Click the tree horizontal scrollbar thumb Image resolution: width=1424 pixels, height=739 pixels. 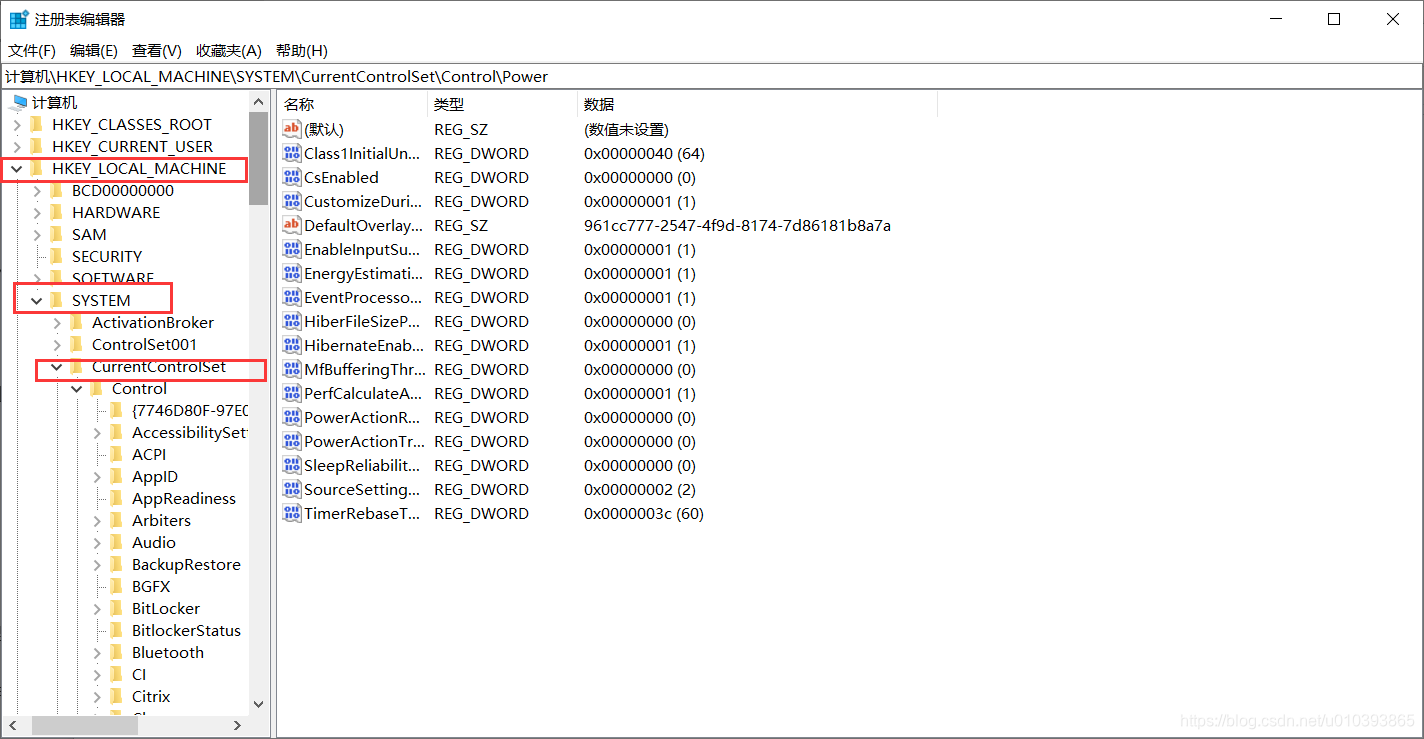(x=85, y=725)
